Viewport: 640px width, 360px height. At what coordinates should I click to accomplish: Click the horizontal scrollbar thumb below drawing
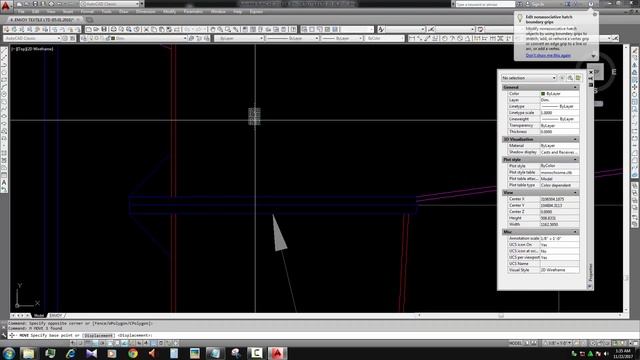click(501, 316)
